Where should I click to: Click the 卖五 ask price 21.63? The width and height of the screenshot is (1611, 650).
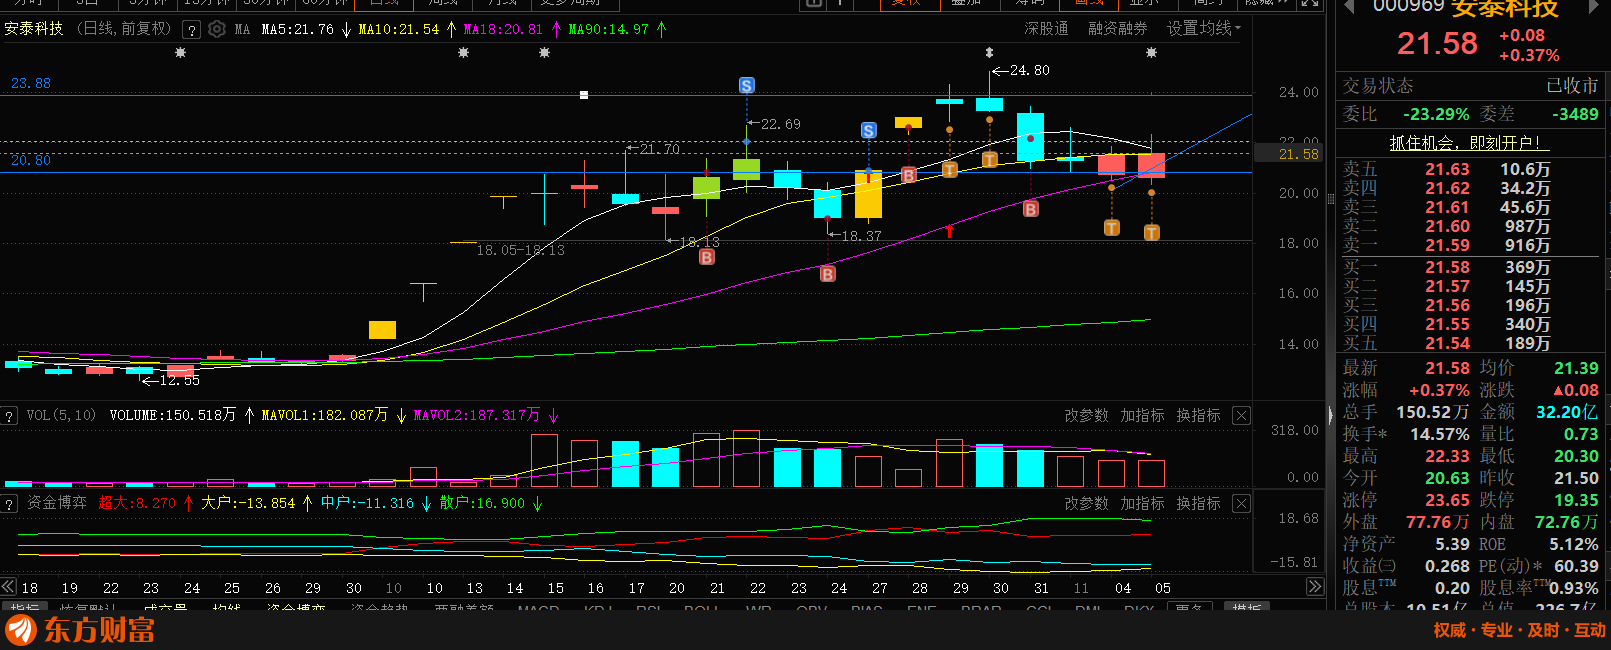click(x=1447, y=170)
